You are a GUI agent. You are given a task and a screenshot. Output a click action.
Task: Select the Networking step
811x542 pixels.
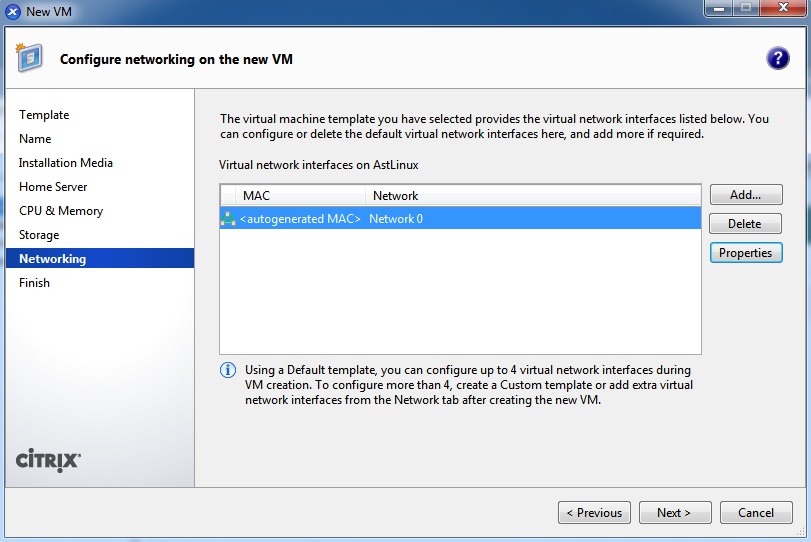point(100,259)
